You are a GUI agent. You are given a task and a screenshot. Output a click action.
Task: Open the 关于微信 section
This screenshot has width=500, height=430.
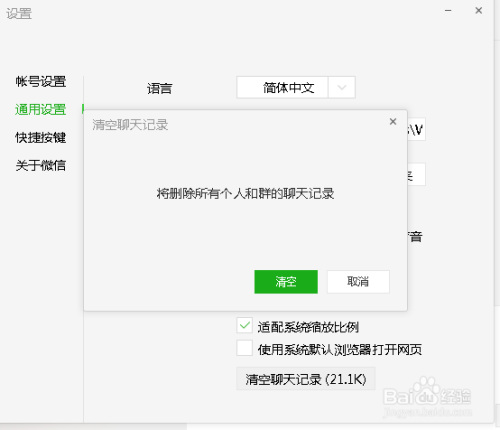click(40, 165)
